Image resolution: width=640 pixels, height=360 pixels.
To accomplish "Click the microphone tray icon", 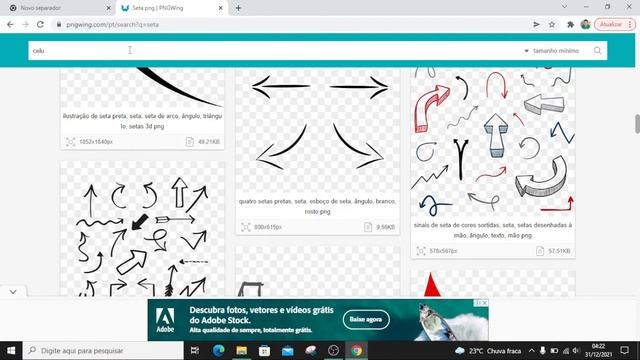I will coord(542,351).
